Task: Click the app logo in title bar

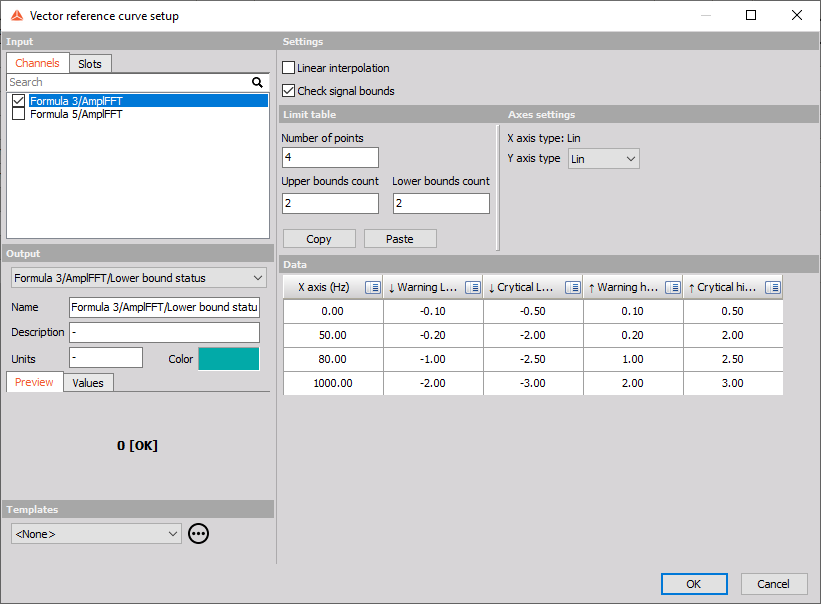Action: [x=15, y=16]
